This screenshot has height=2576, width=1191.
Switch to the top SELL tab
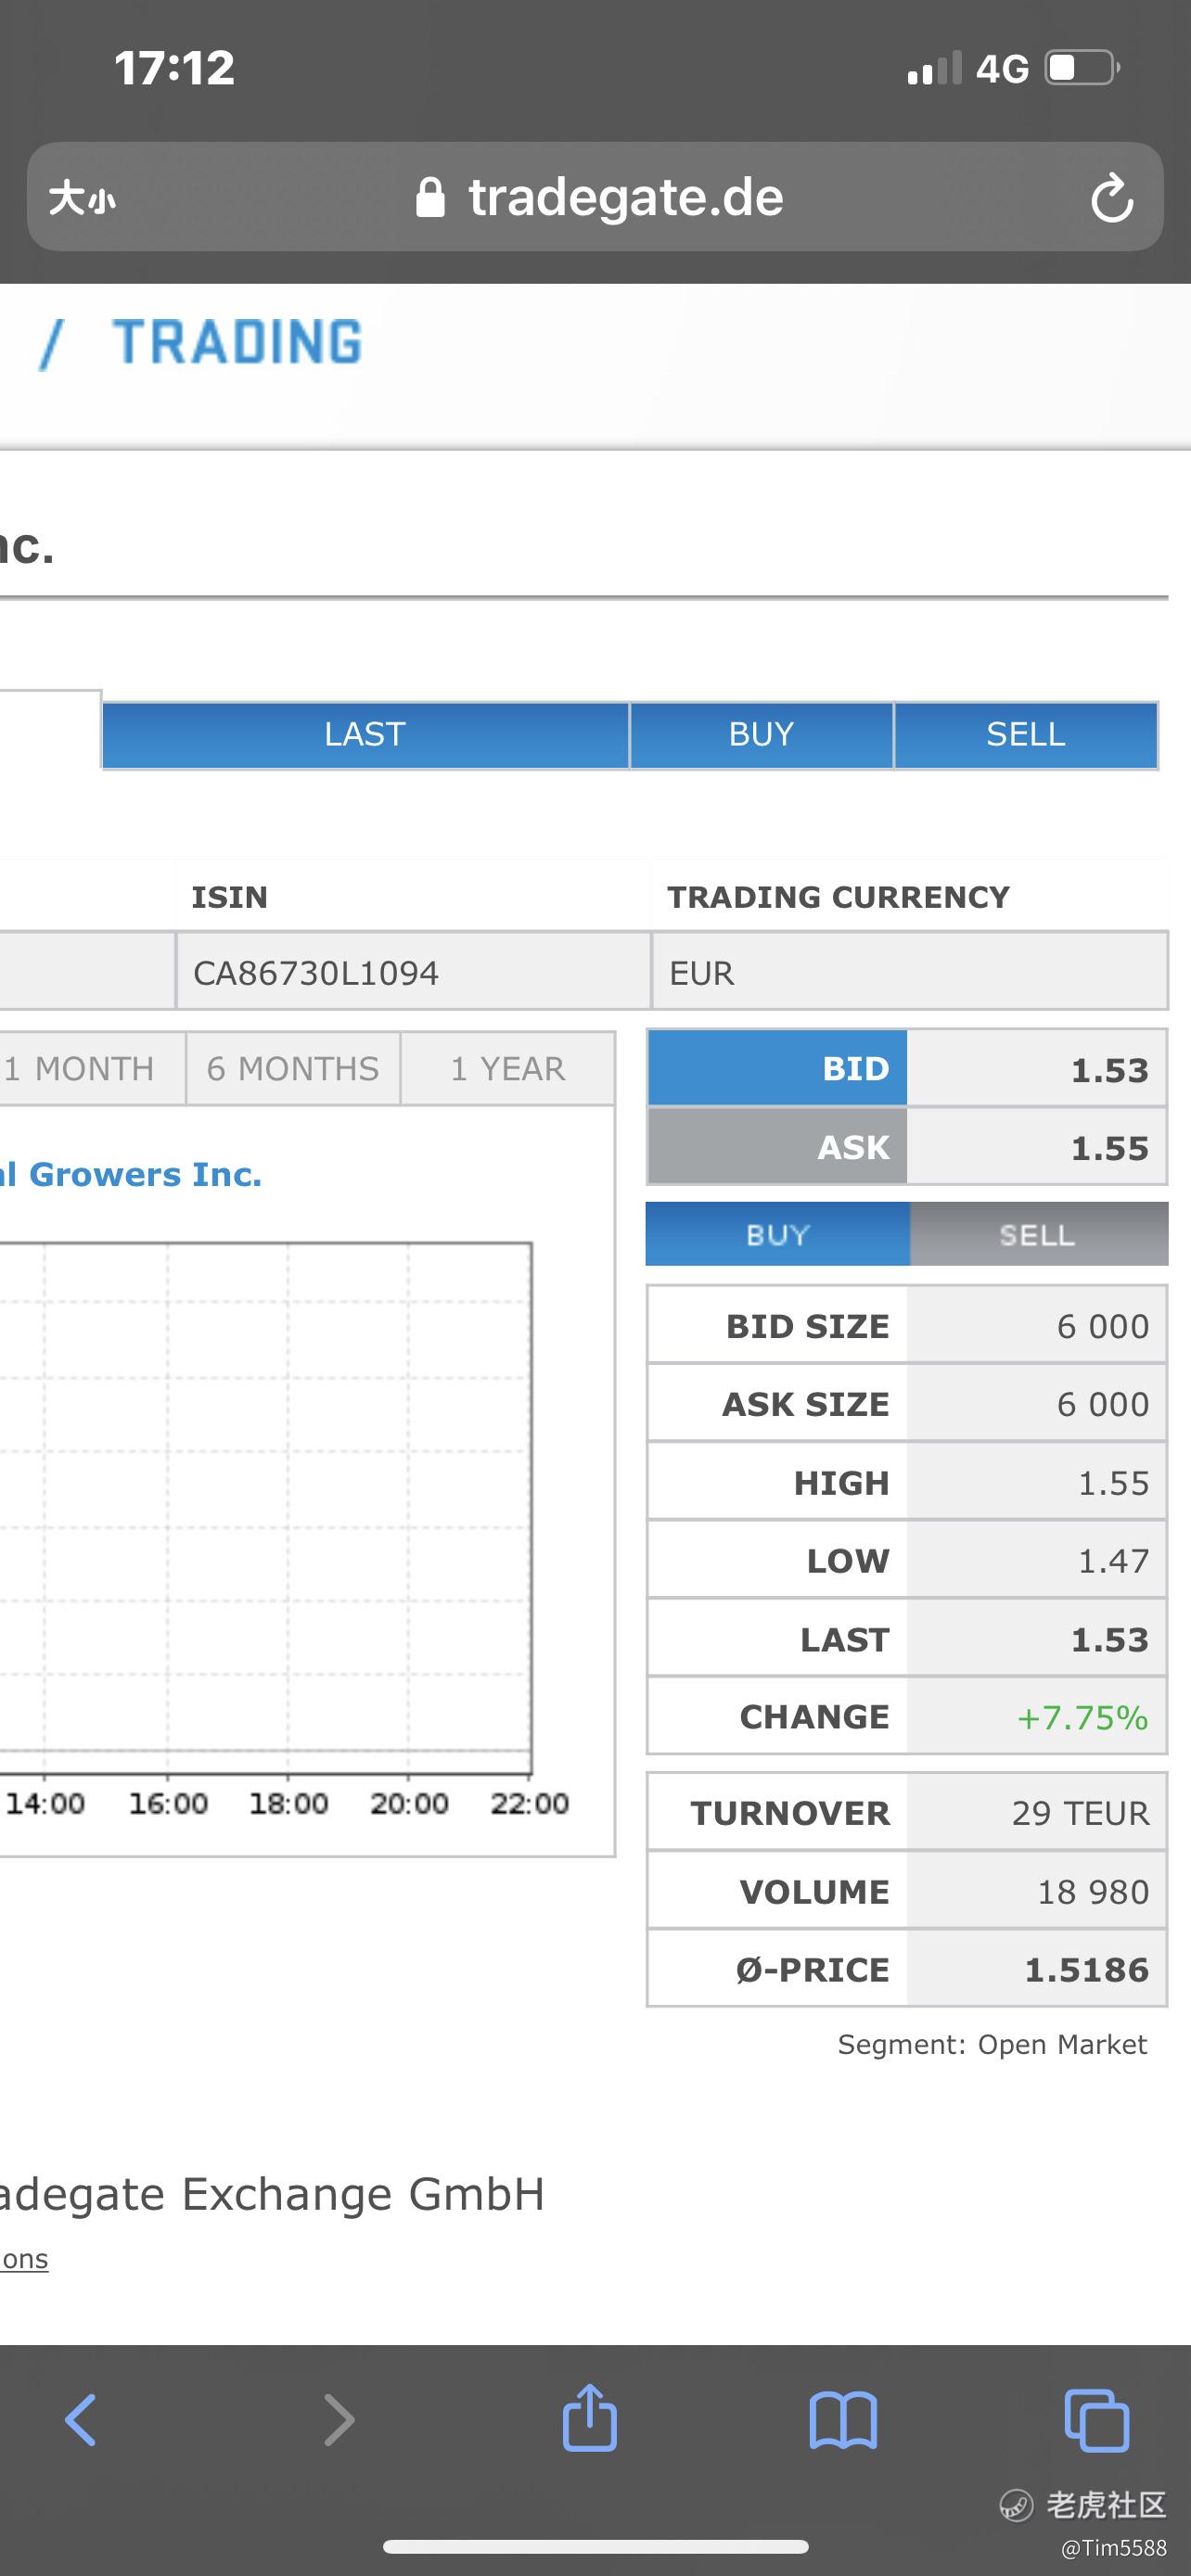pyautogui.click(x=1025, y=735)
